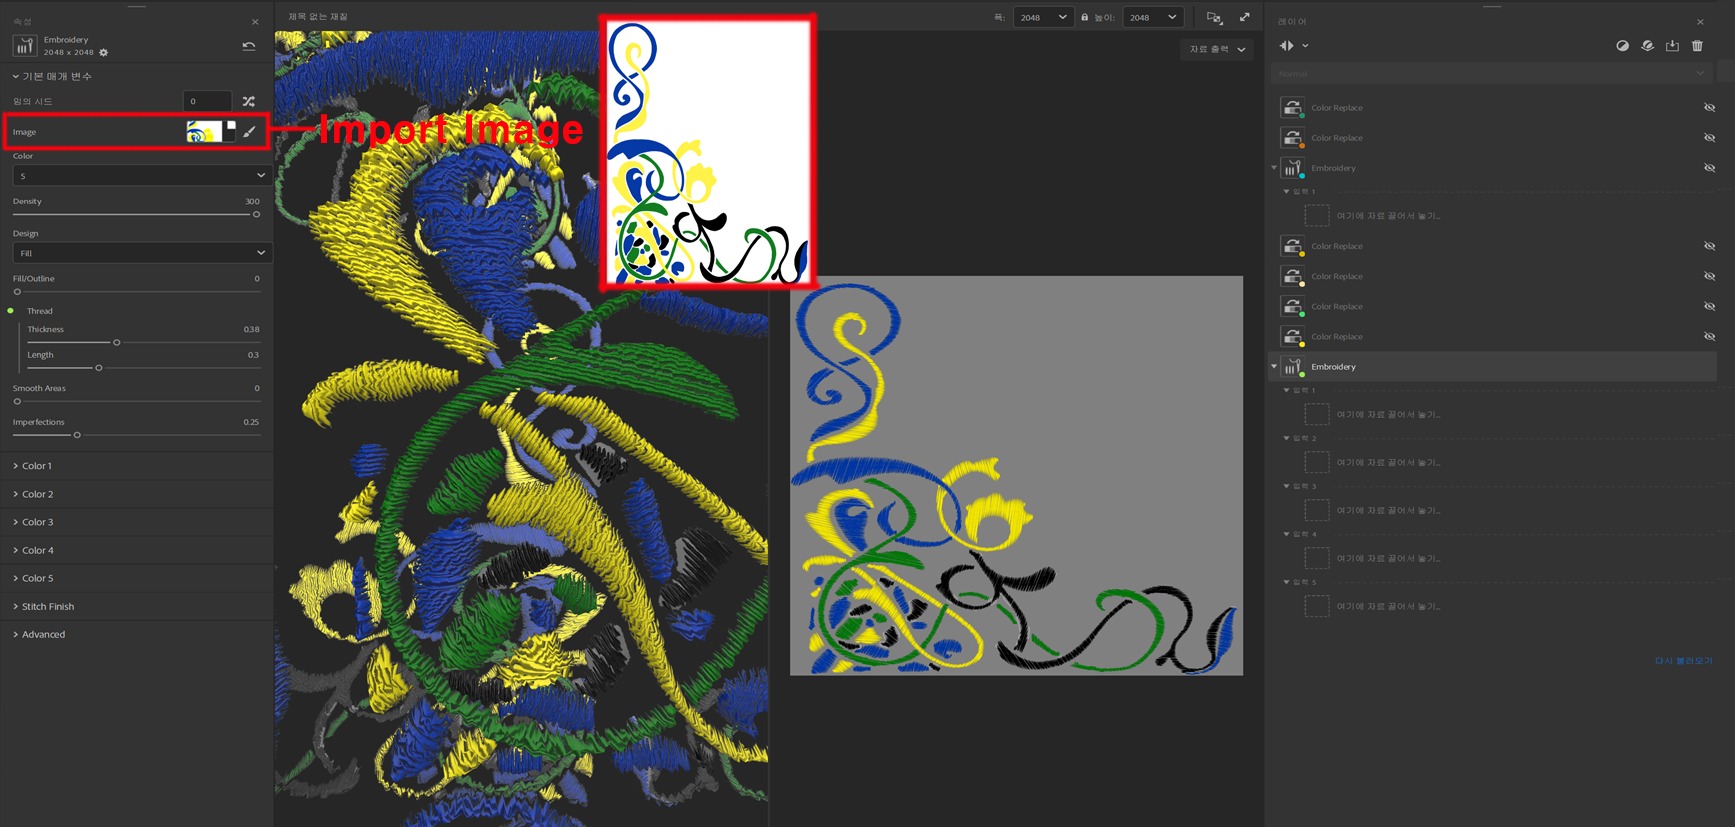Click the slashed layer-stack icon in Layers toolbar

click(1647, 46)
